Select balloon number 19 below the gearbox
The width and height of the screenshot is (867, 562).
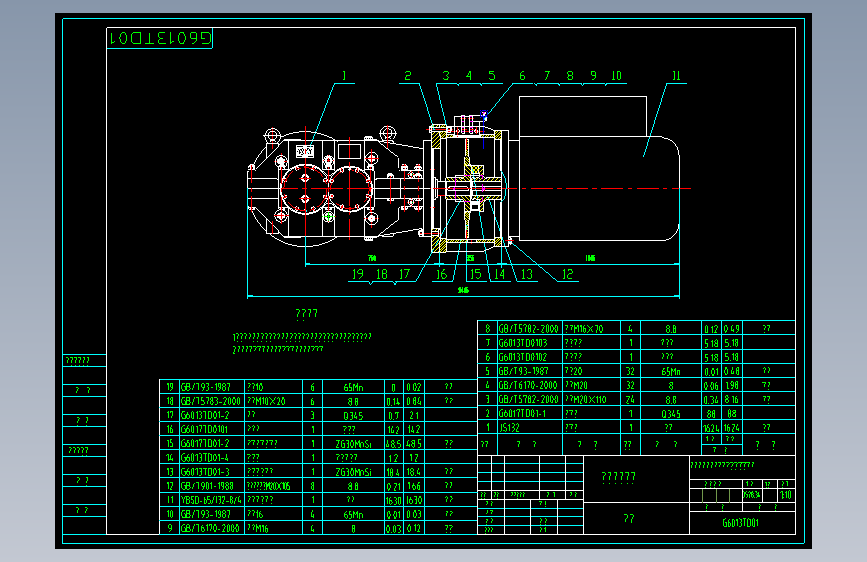pyautogui.click(x=358, y=274)
